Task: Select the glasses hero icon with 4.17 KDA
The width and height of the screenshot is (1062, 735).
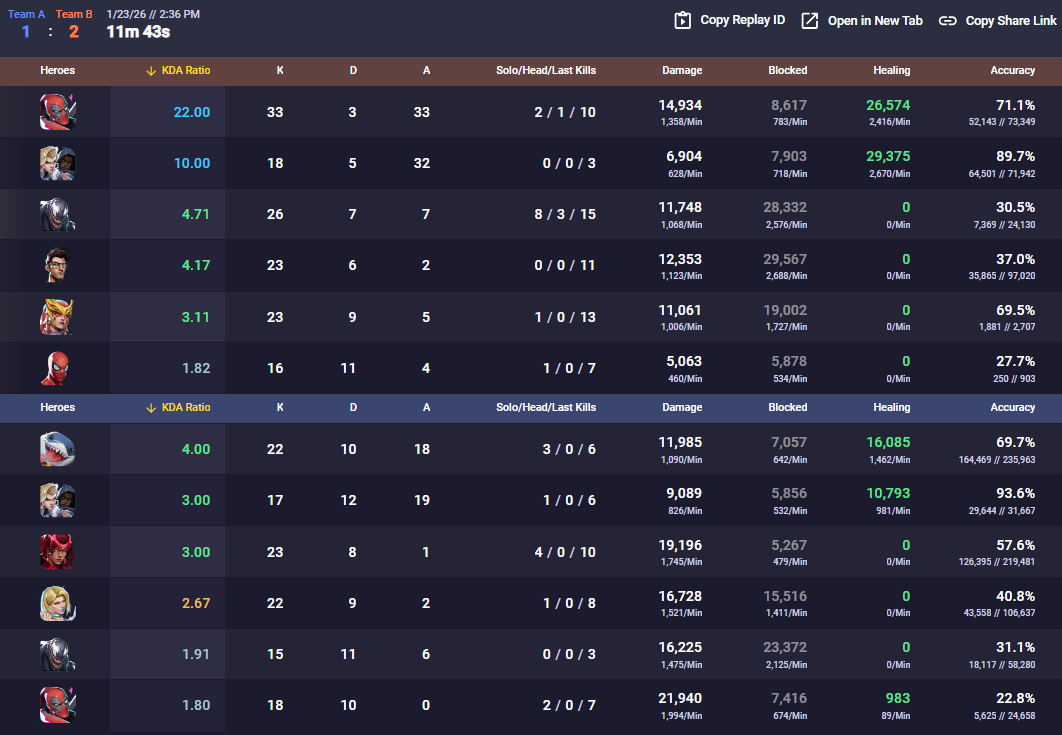Action: [x=58, y=266]
